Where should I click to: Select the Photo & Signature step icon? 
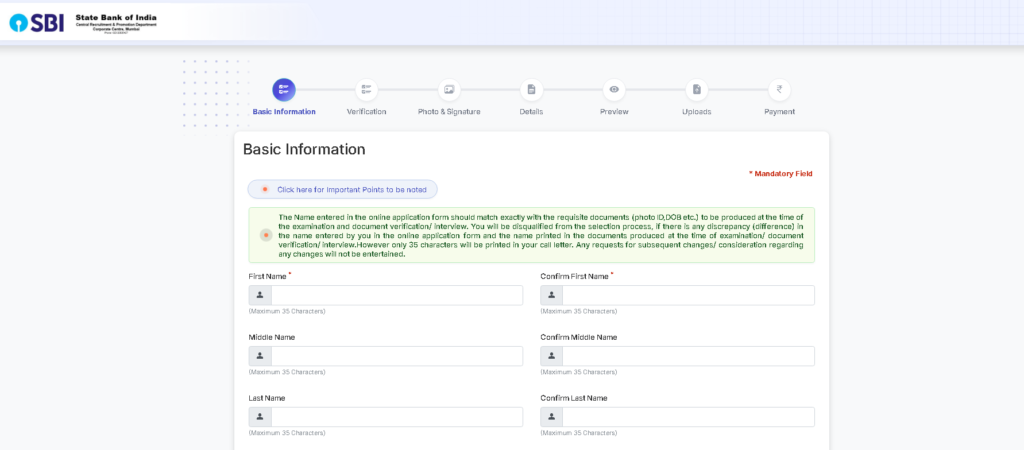pos(449,89)
